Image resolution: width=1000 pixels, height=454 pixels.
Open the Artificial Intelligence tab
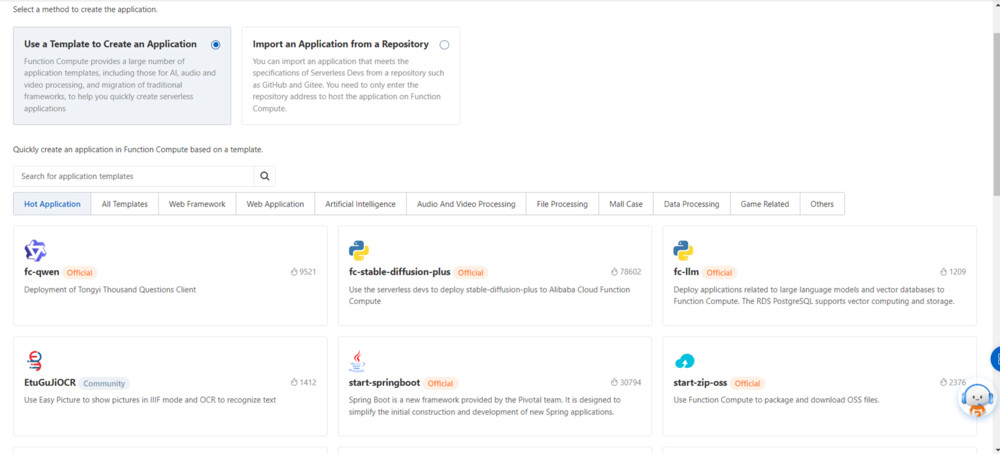tap(360, 204)
